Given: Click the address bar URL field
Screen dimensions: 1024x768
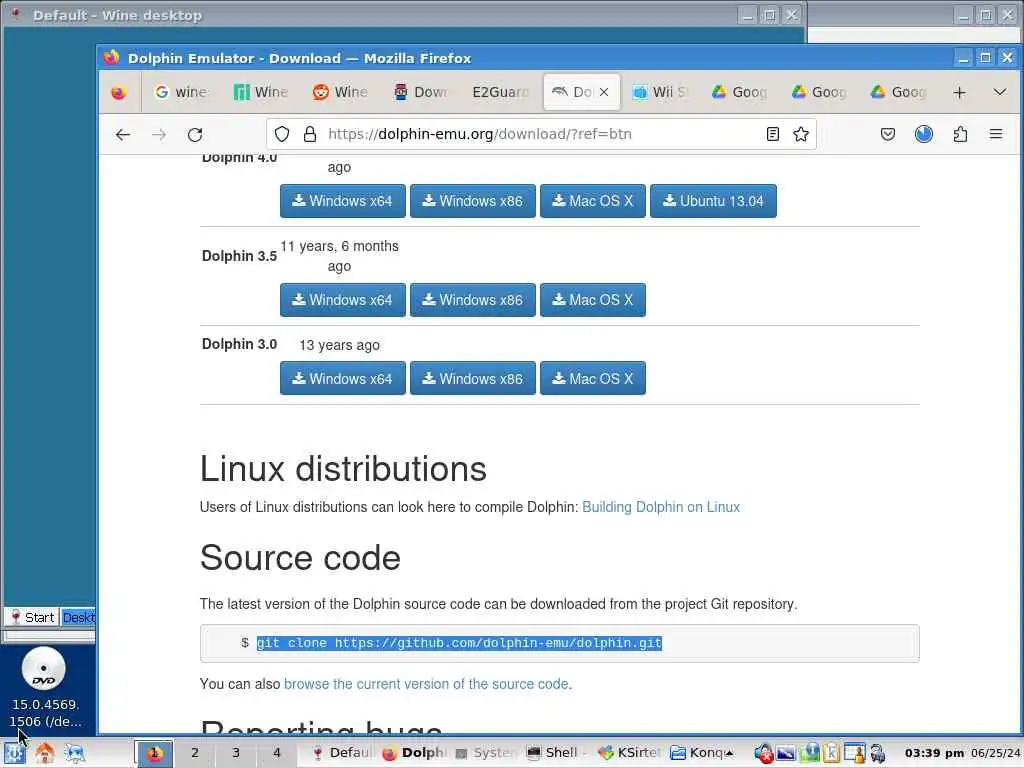Looking at the screenshot, I should 542,135.
